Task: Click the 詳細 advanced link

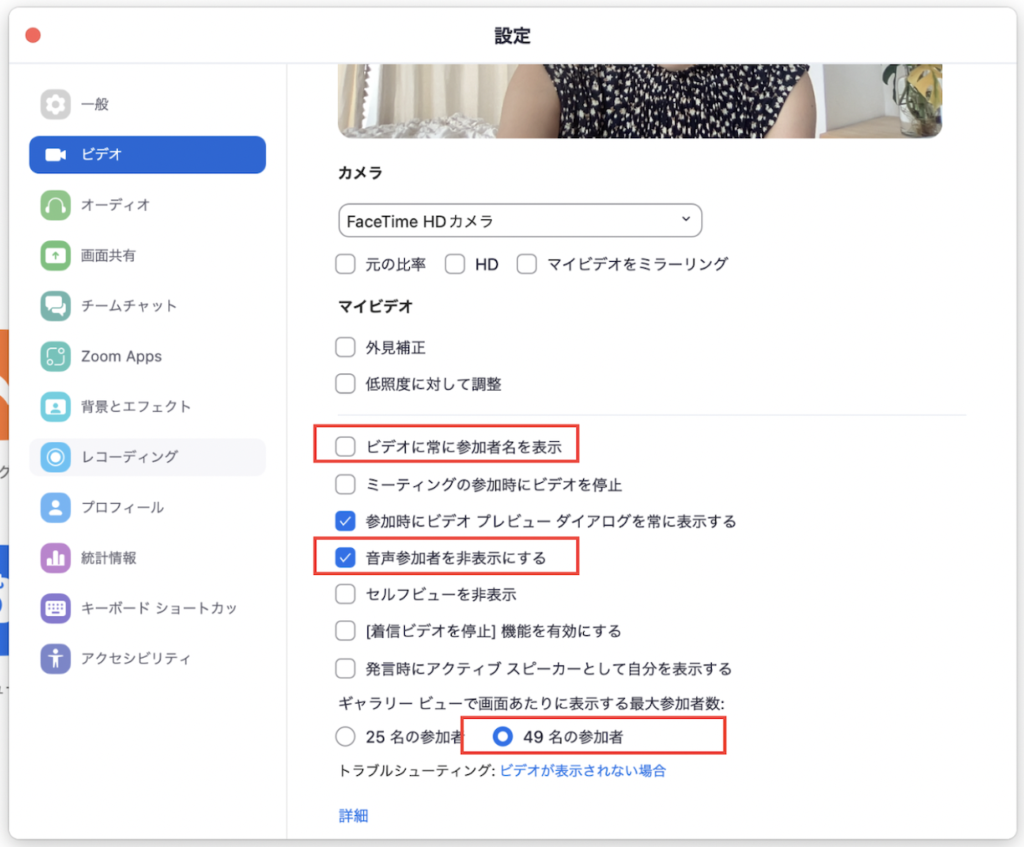Action: (x=354, y=816)
